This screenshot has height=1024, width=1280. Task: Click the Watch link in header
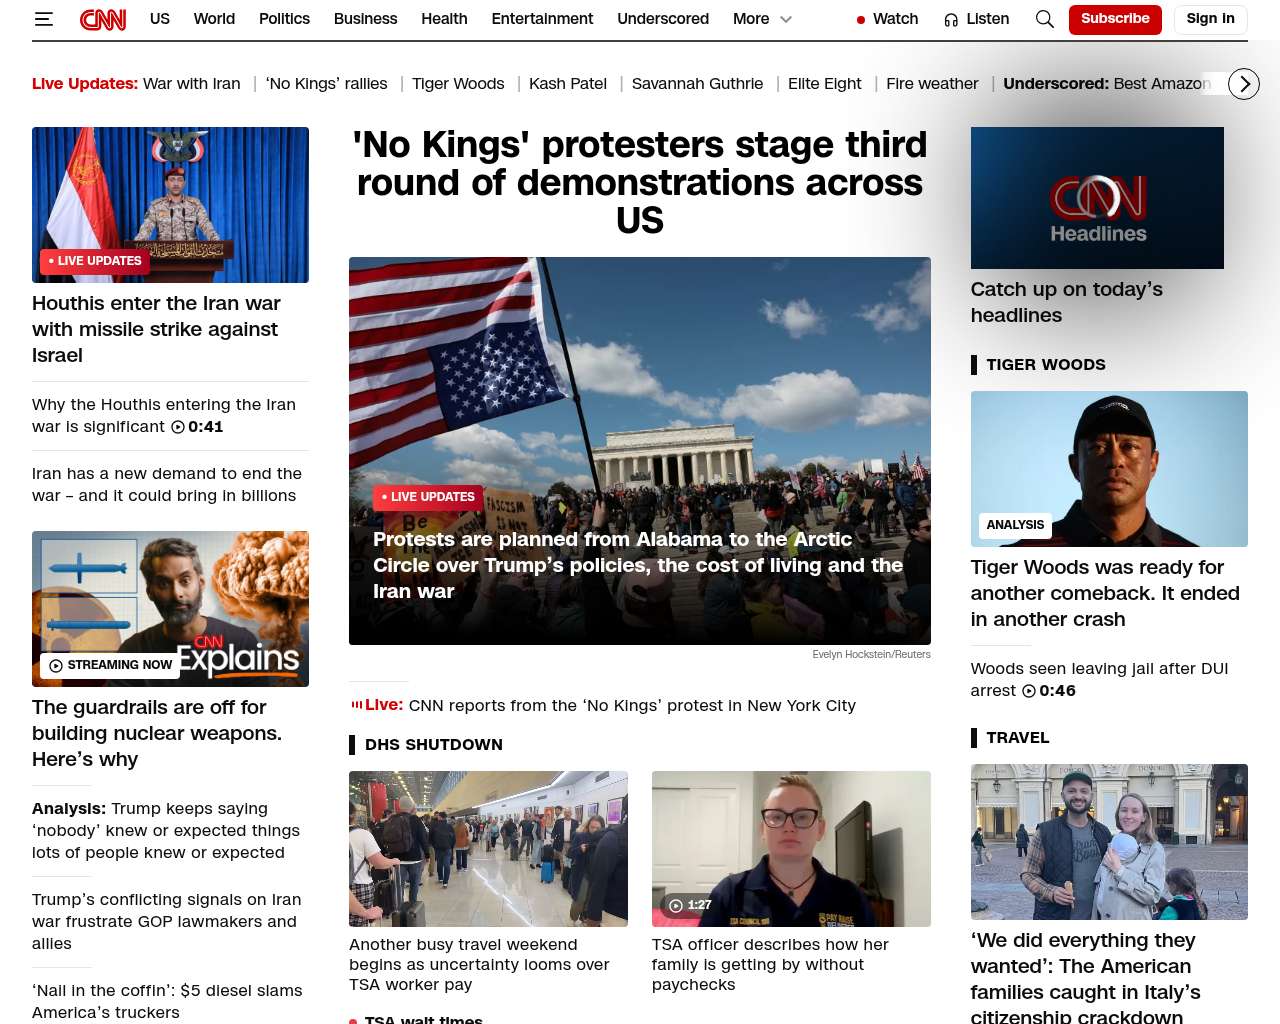coord(895,19)
